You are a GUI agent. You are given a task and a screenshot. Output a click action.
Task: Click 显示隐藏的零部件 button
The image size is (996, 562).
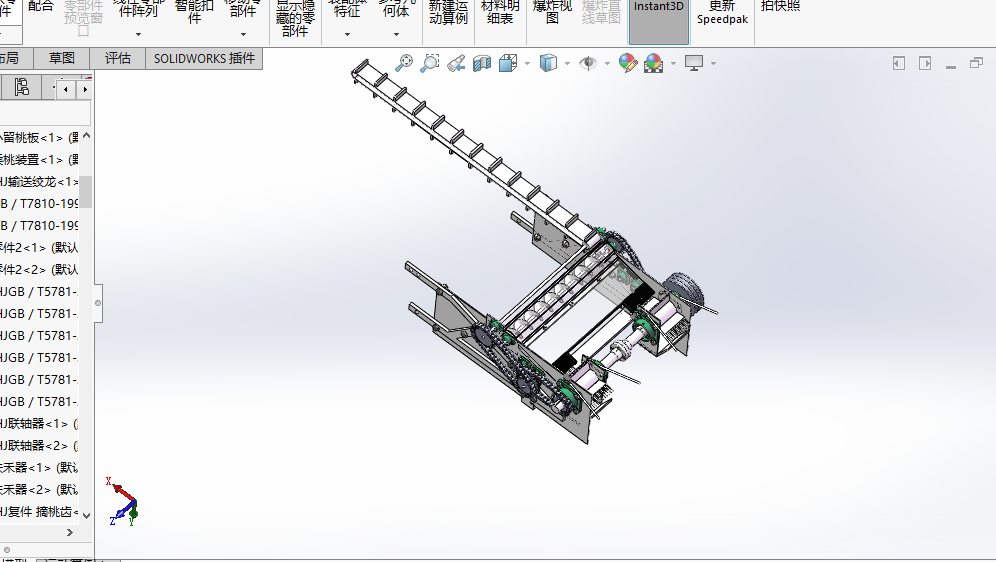295,19
